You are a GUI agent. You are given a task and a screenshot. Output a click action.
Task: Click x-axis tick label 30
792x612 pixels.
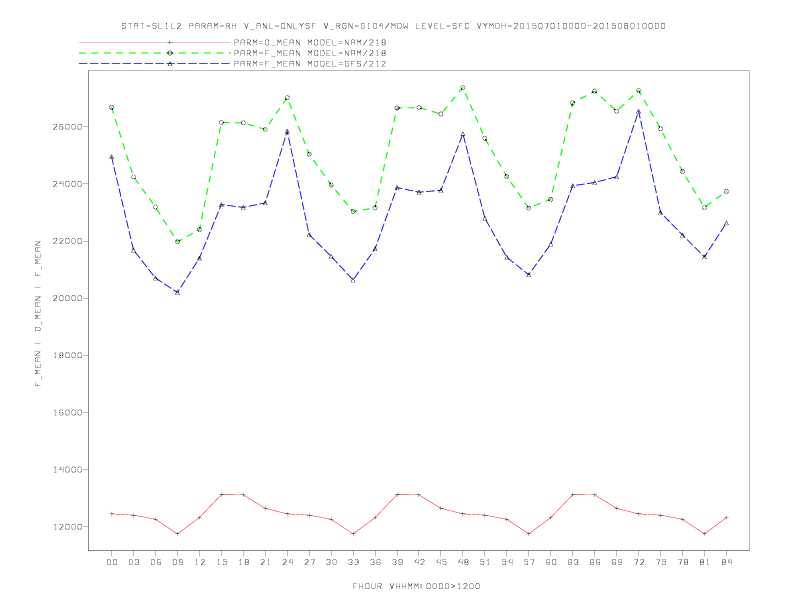tap(331, 562)
